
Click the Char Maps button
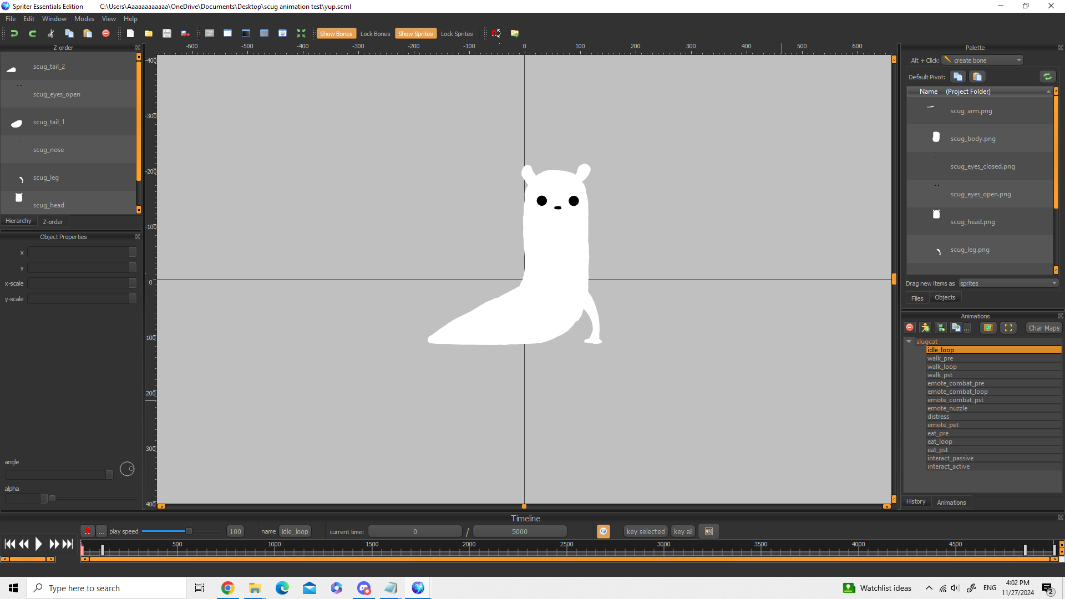click(1042, 327)
